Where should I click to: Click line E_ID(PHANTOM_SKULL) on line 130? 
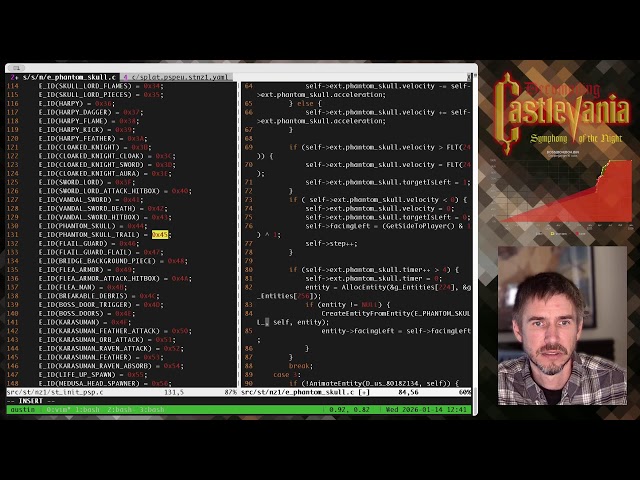93,226
